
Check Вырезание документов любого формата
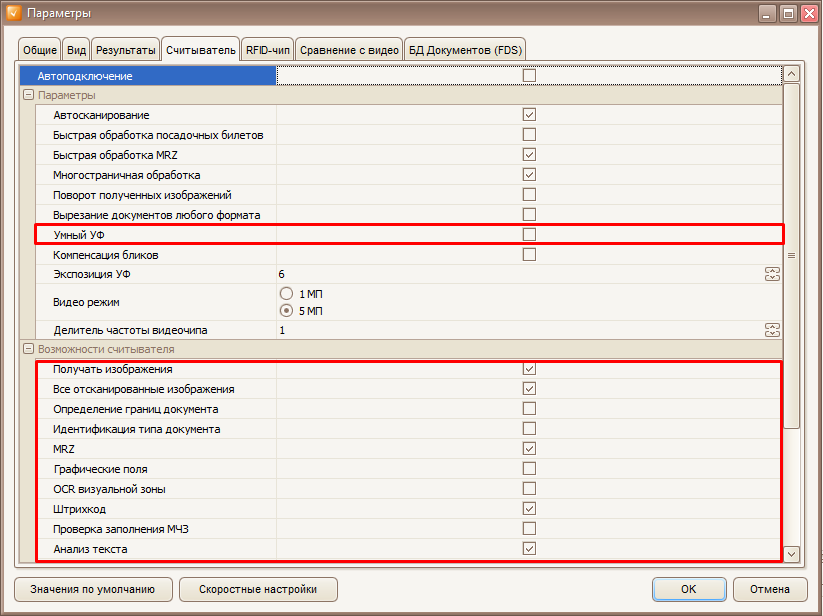pyautogui.click(x=529, y=214)
